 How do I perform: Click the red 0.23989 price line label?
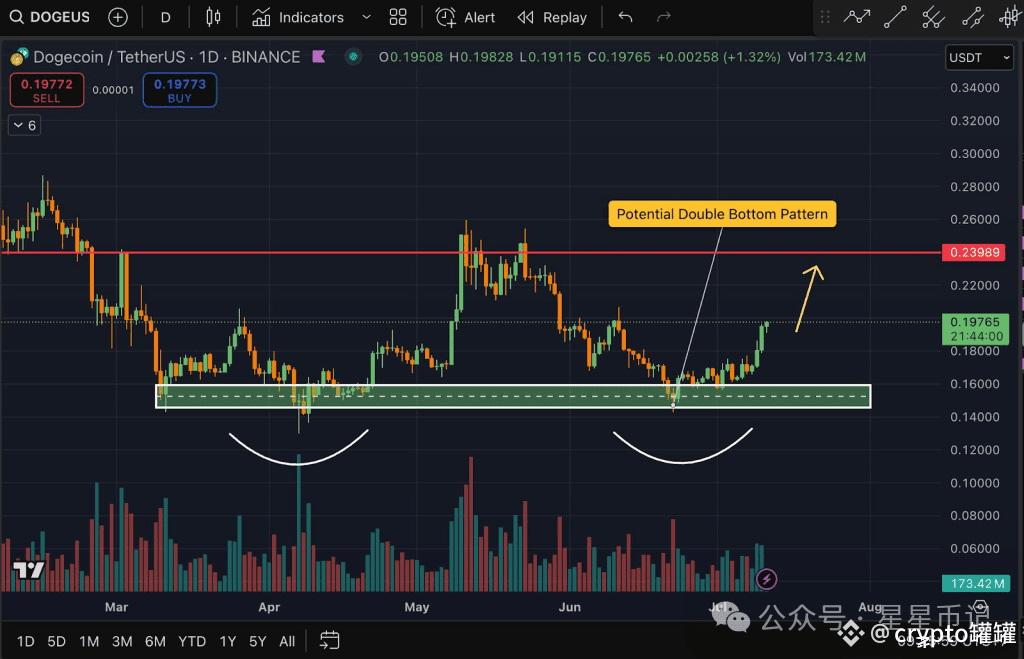974,253
